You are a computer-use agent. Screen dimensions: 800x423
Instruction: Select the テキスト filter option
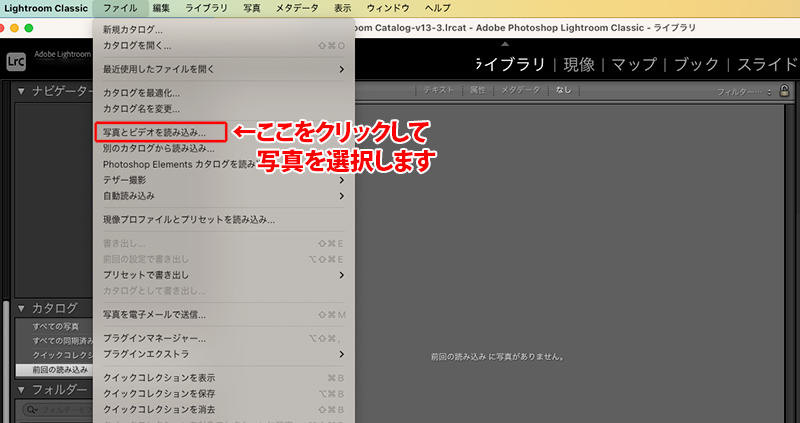(x=438, y=90)
